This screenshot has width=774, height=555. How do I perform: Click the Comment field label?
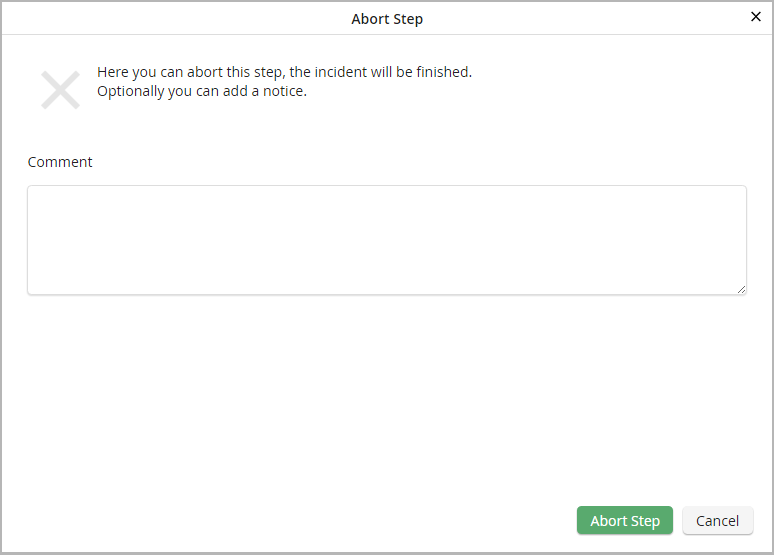coord(60,162)
